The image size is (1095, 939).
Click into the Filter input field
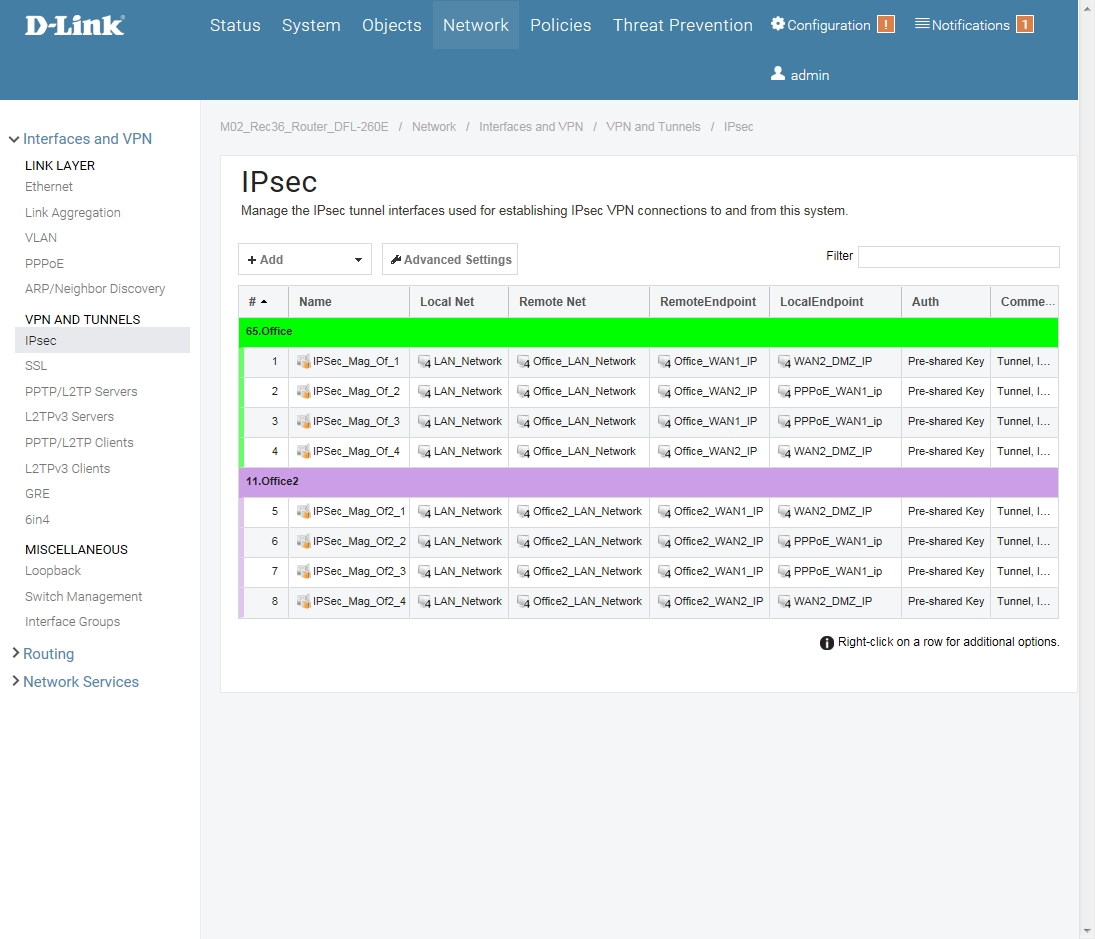tap(958, 256)
